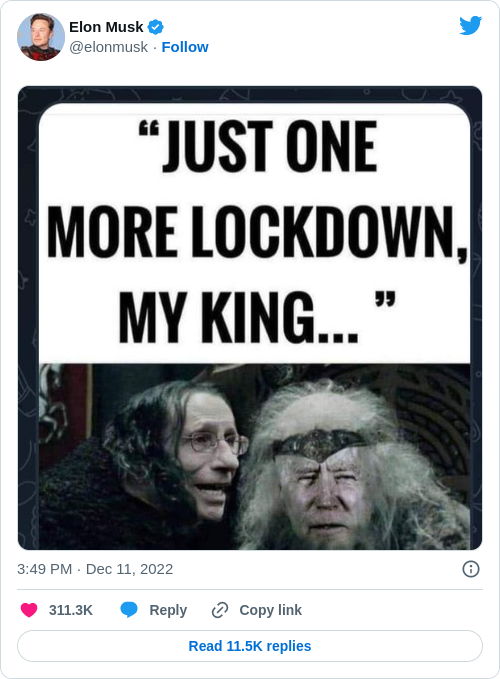This screenshot has height=679, width=500.
Task: Click the blue reply bubble icon
Action: tap(129, 610)
